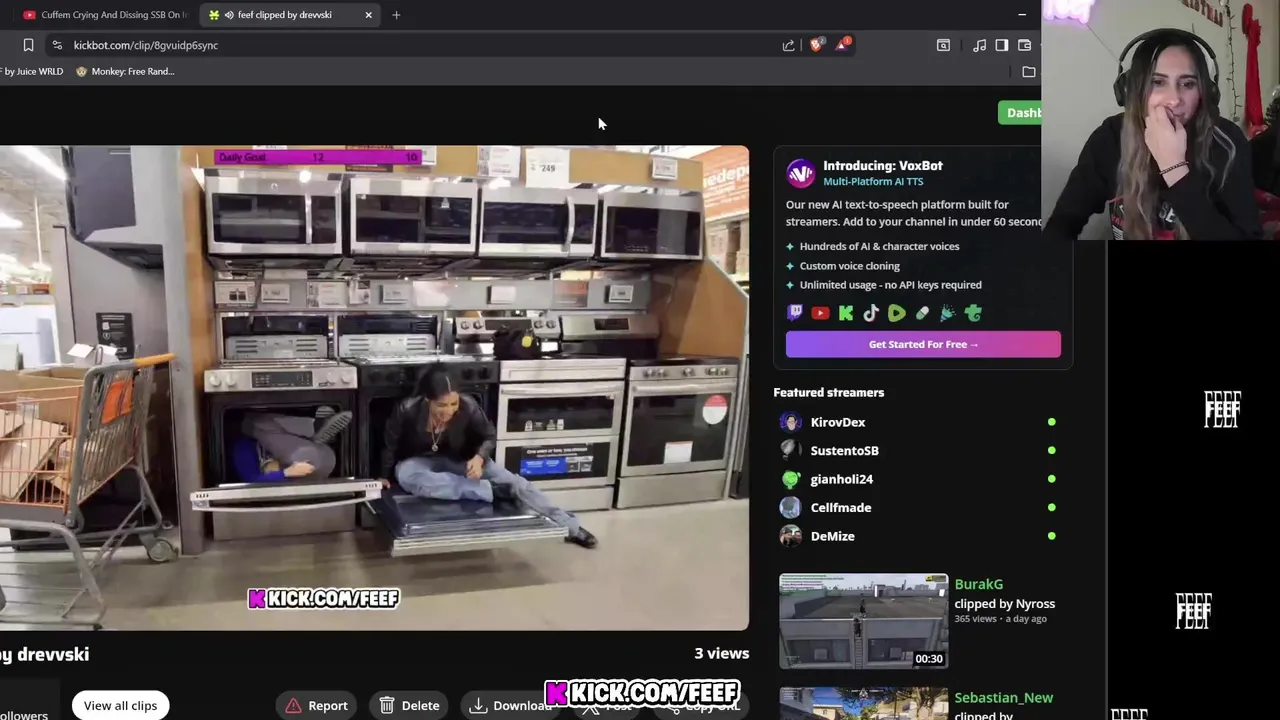Click the clipped by Nyross text
Screen dimensions: 1280x720
pos(1004,603)
